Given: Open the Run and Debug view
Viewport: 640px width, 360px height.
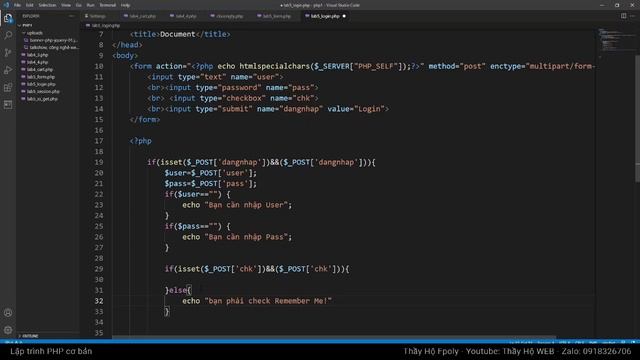Looking at the screenshot, I should point(8,70).
